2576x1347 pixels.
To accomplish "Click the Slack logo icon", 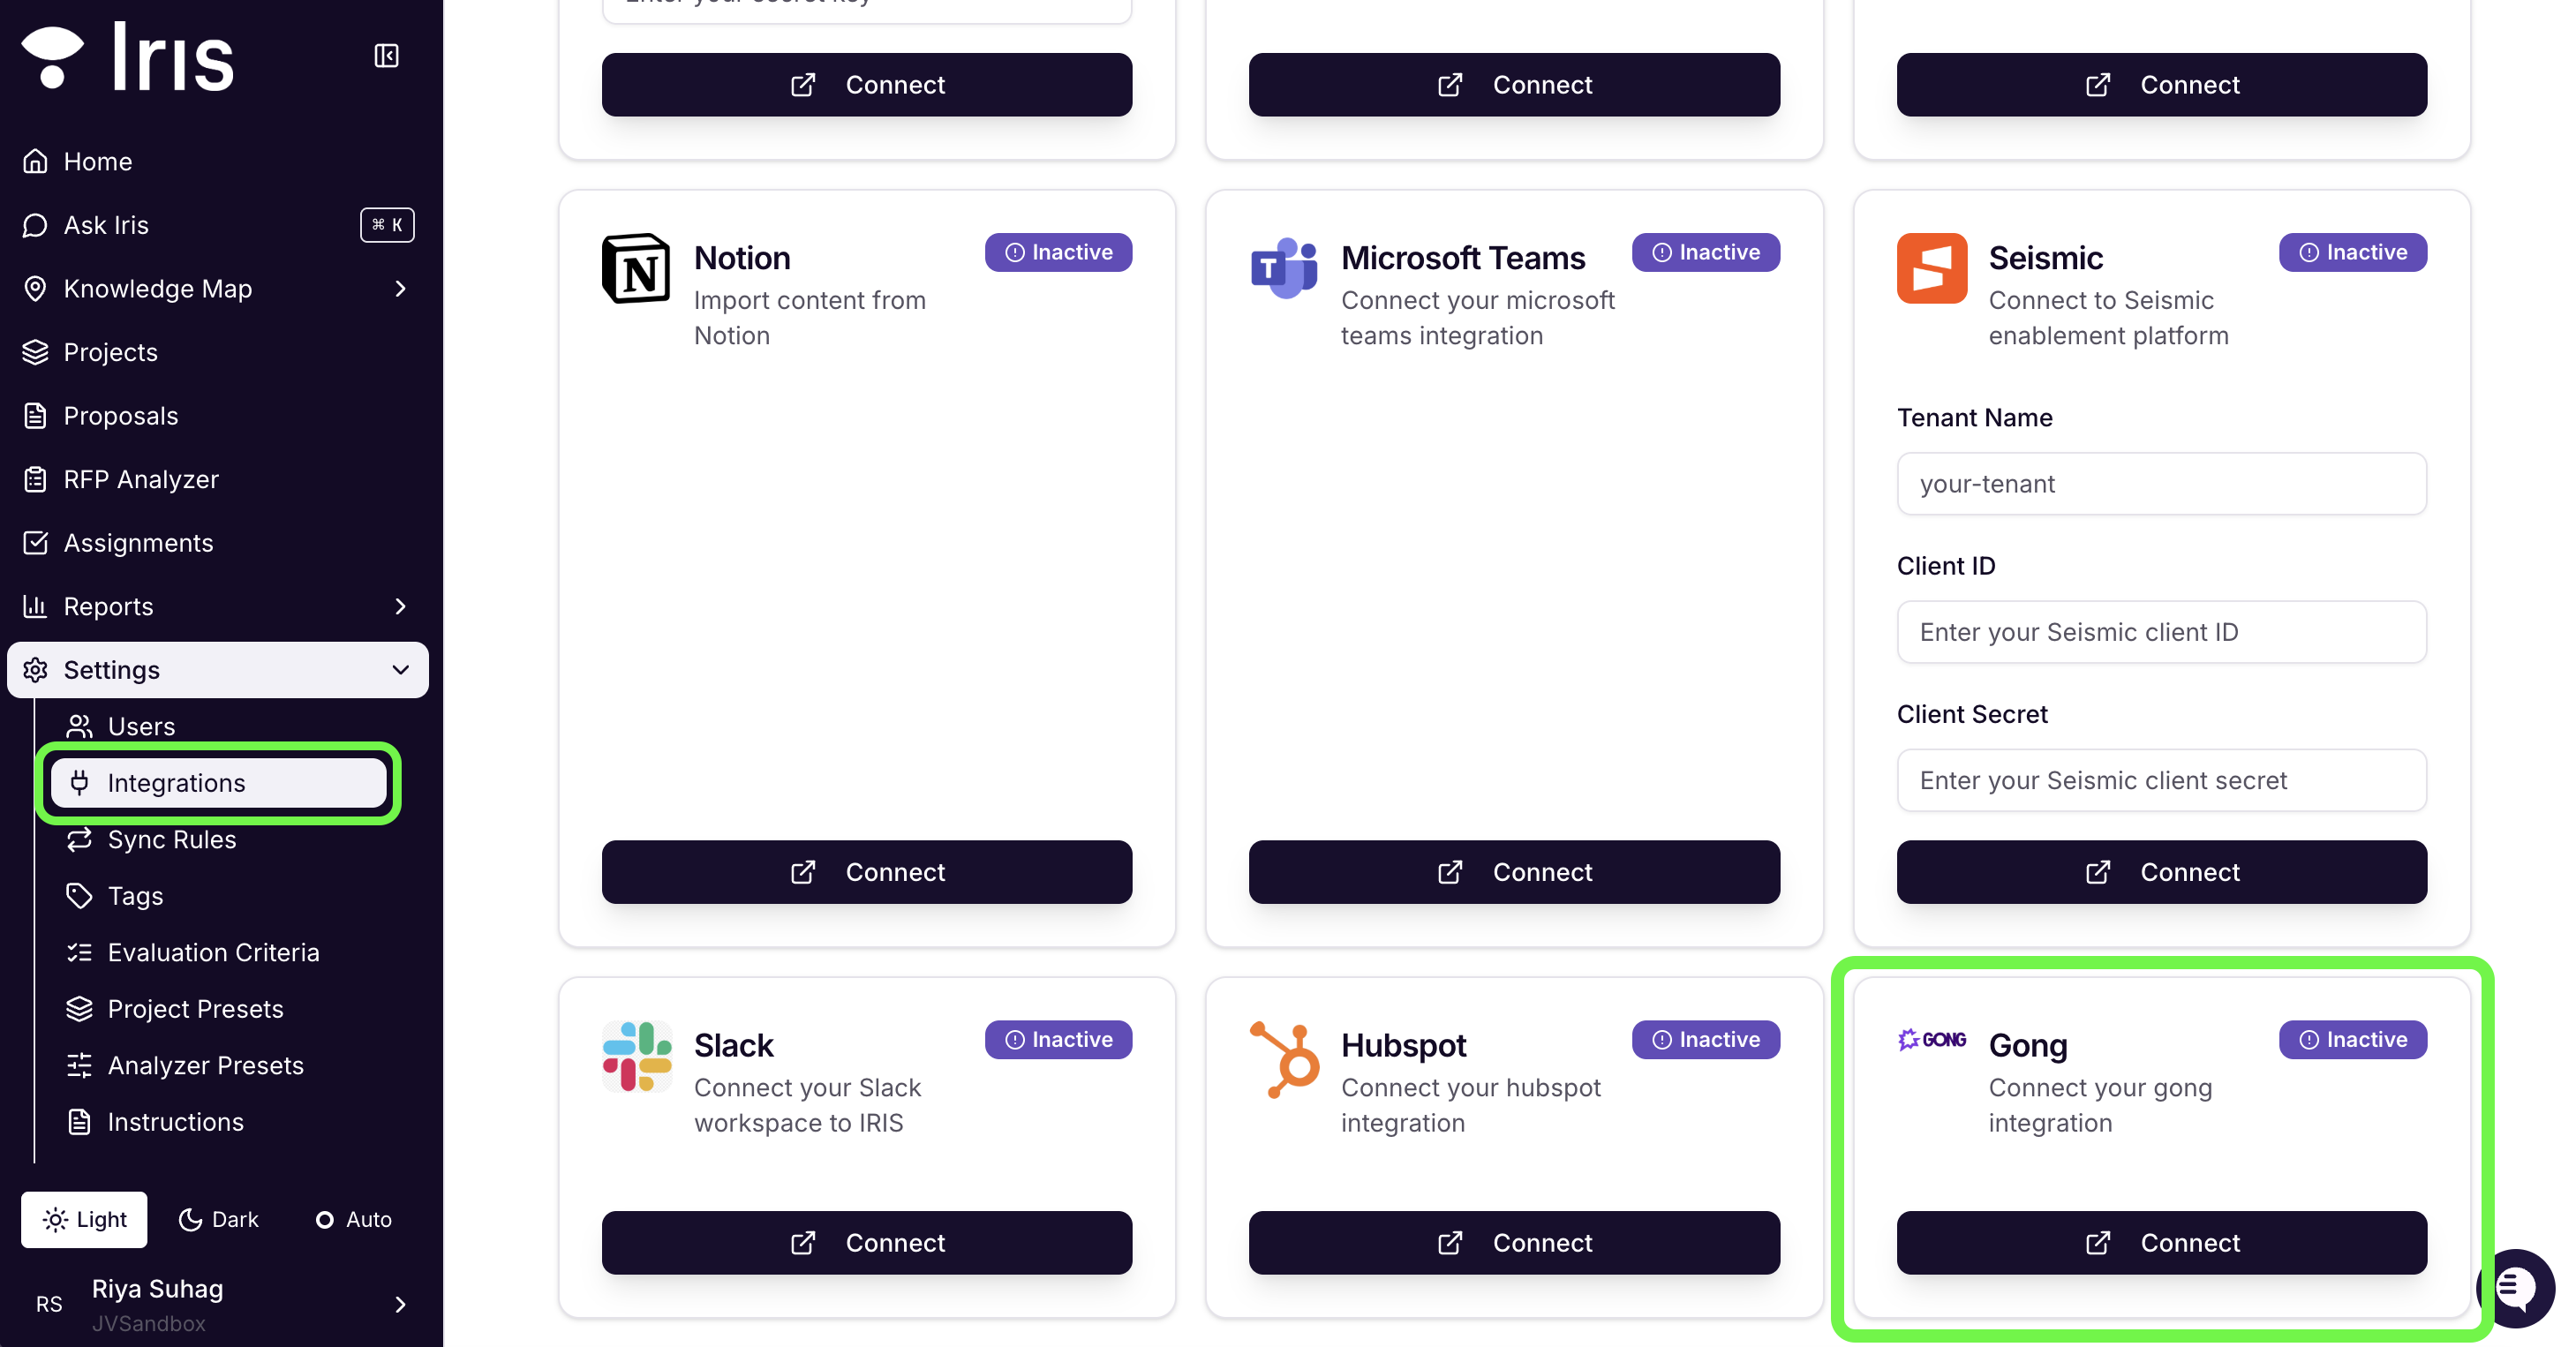I will coord(637,1057).
